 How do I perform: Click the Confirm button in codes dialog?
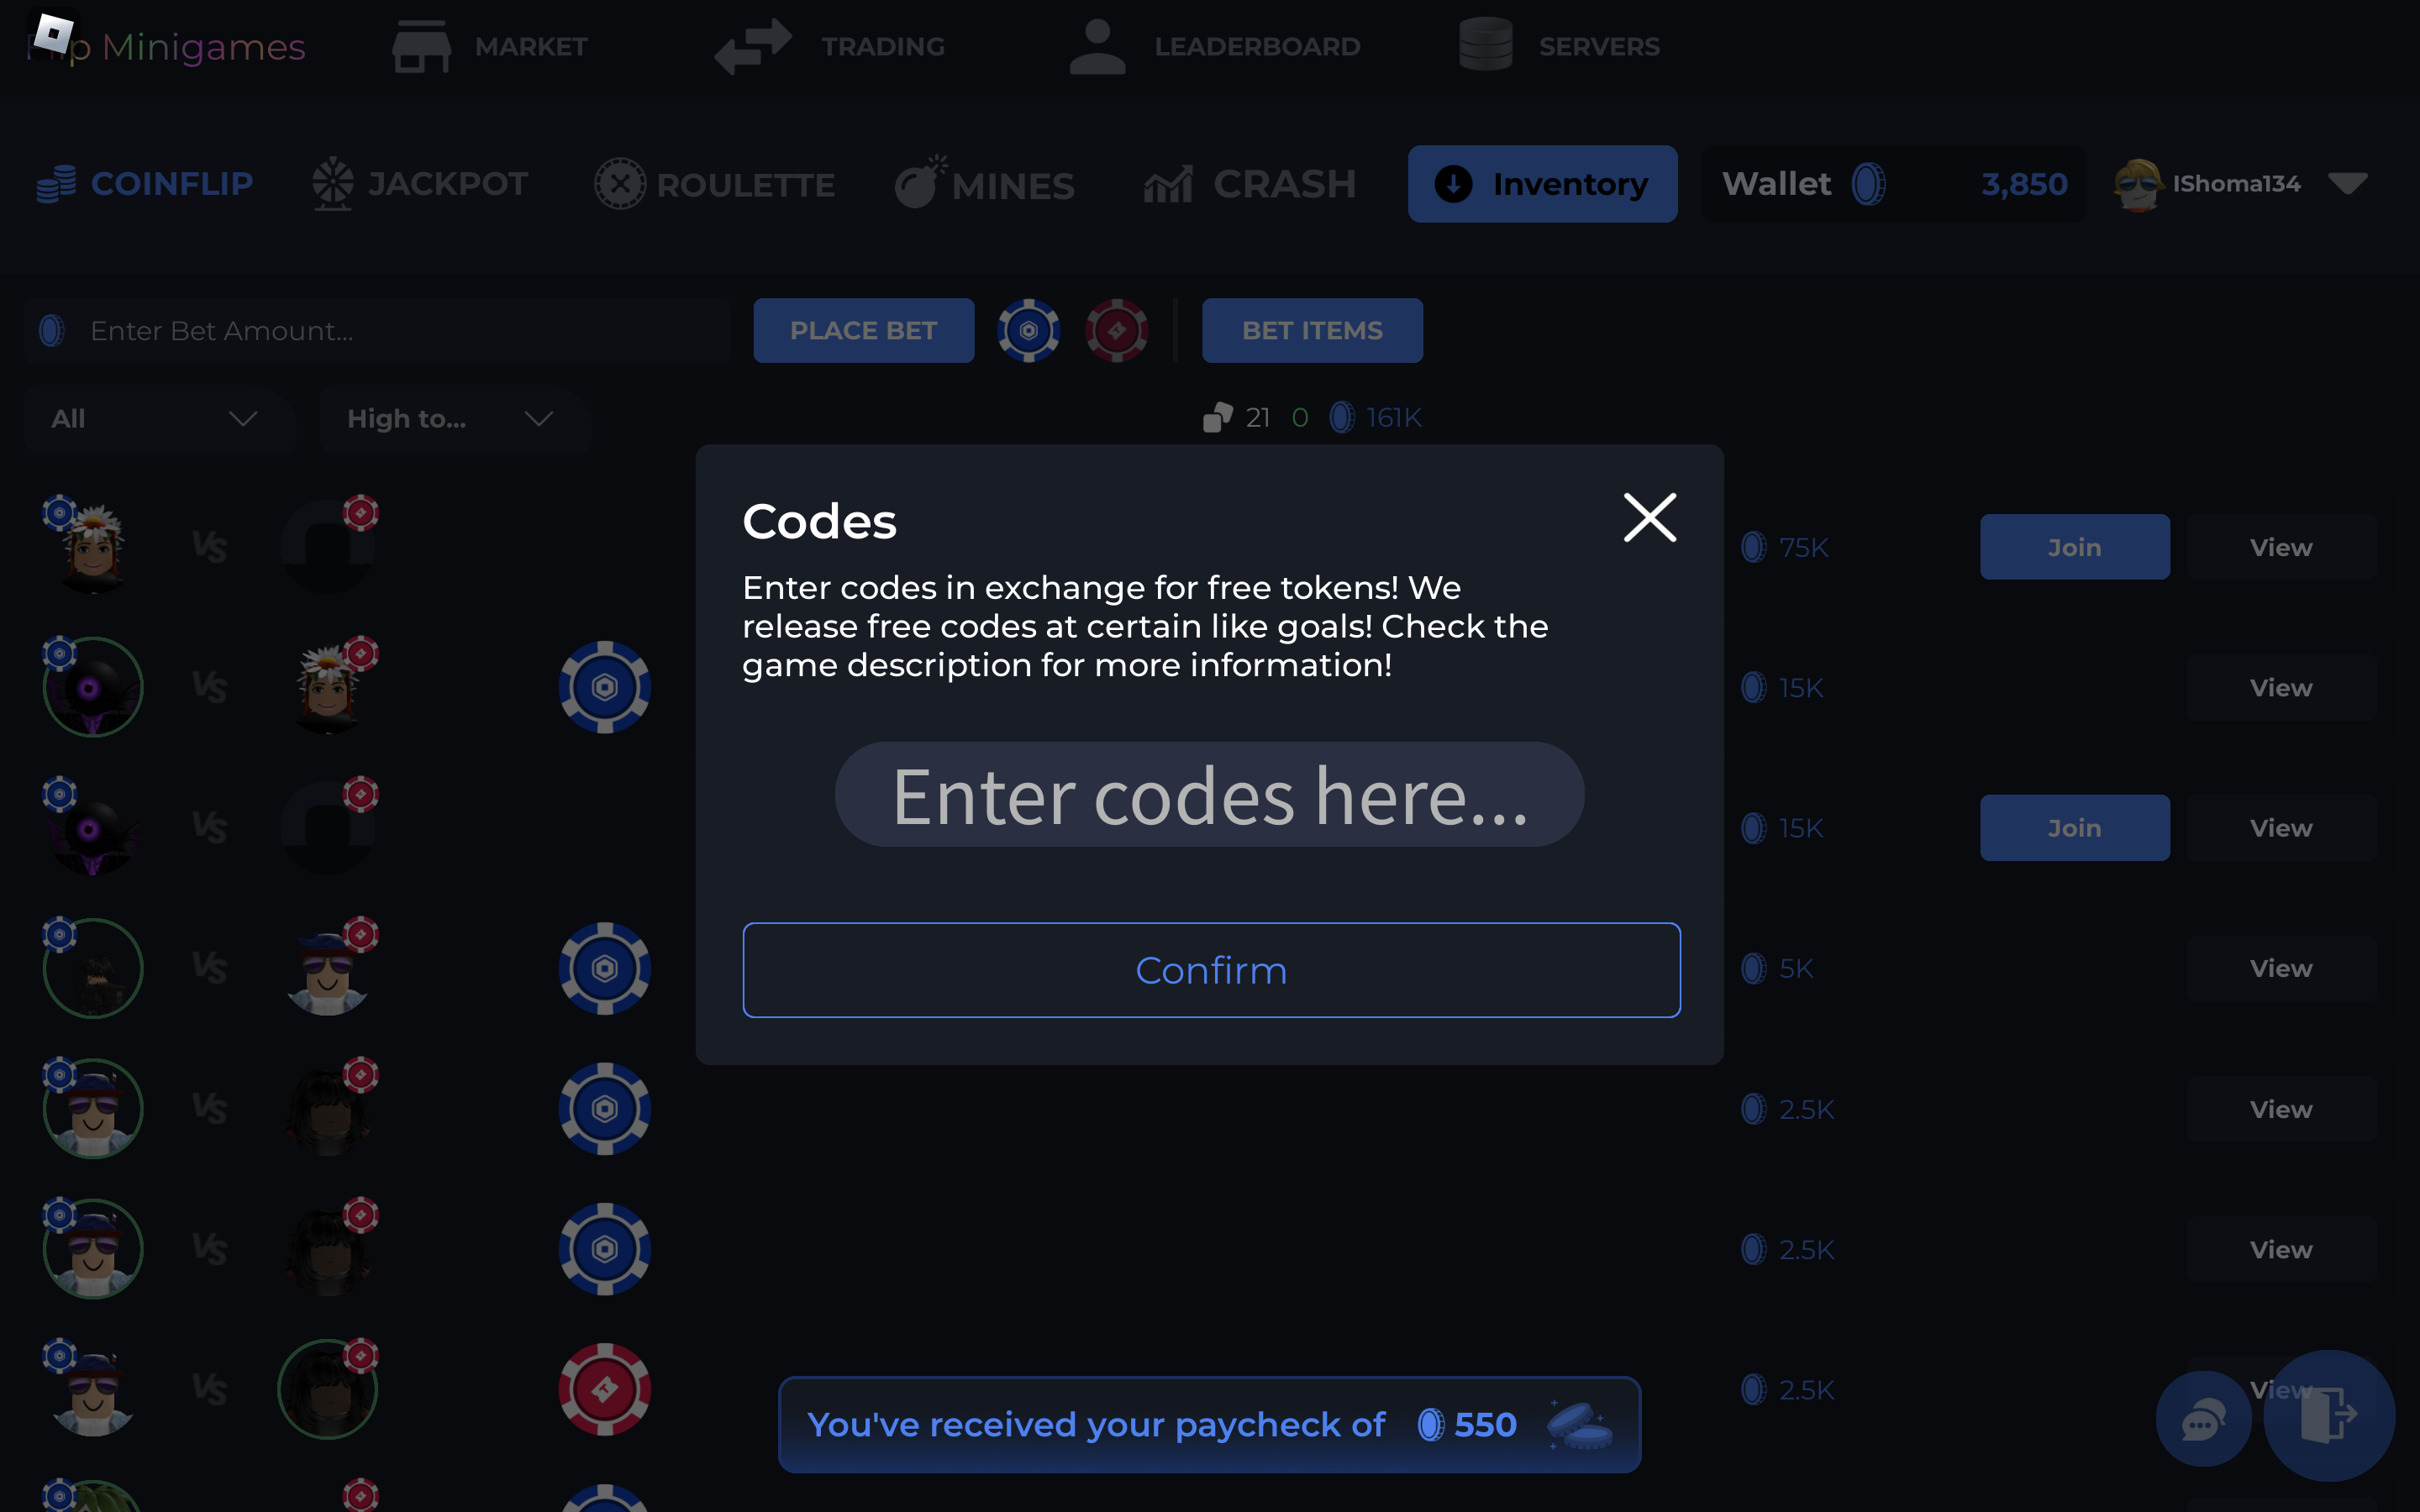click(1209, 969)
